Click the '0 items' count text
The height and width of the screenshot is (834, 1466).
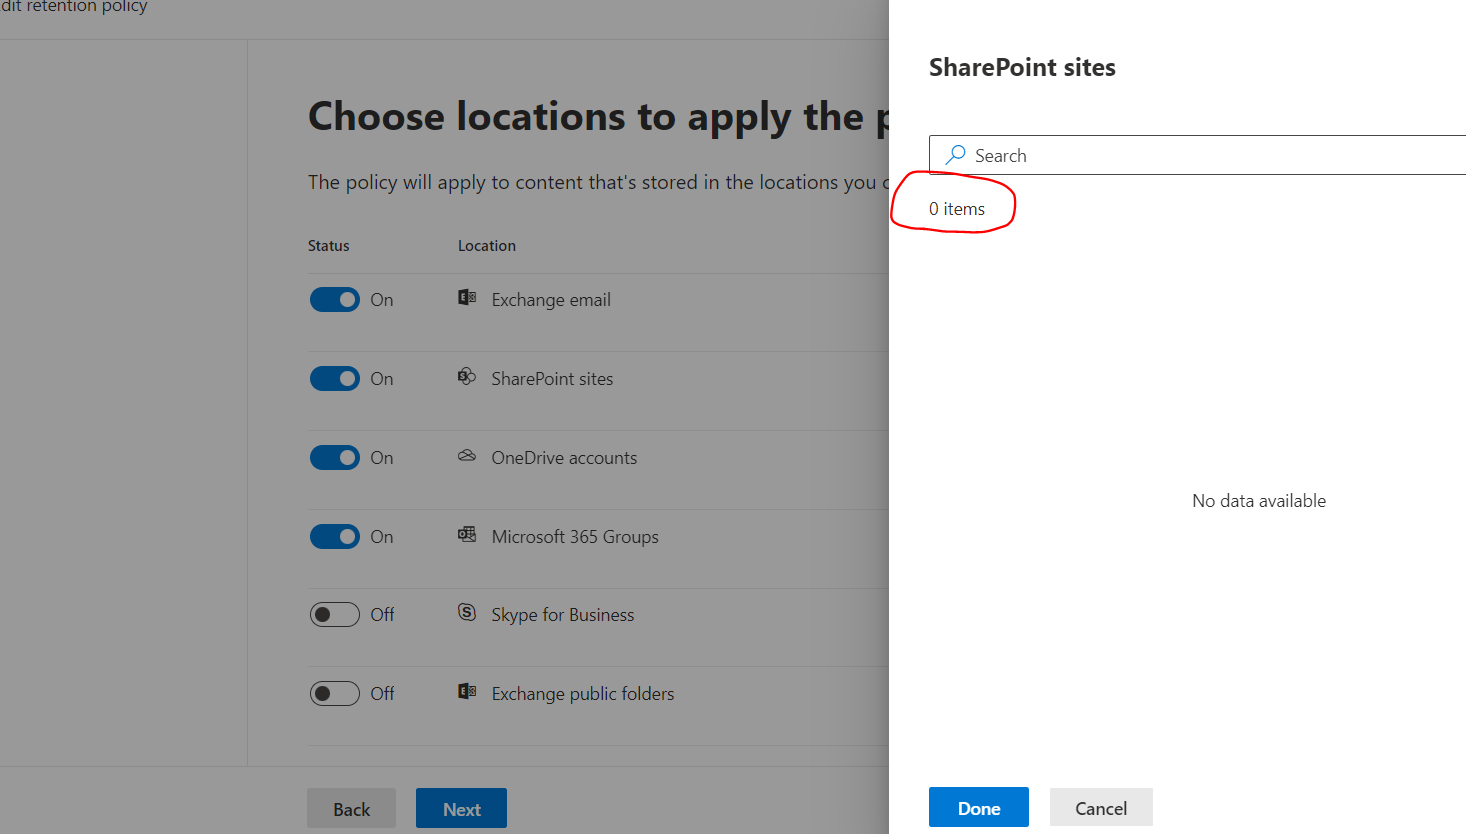click(x=957, y=209)
